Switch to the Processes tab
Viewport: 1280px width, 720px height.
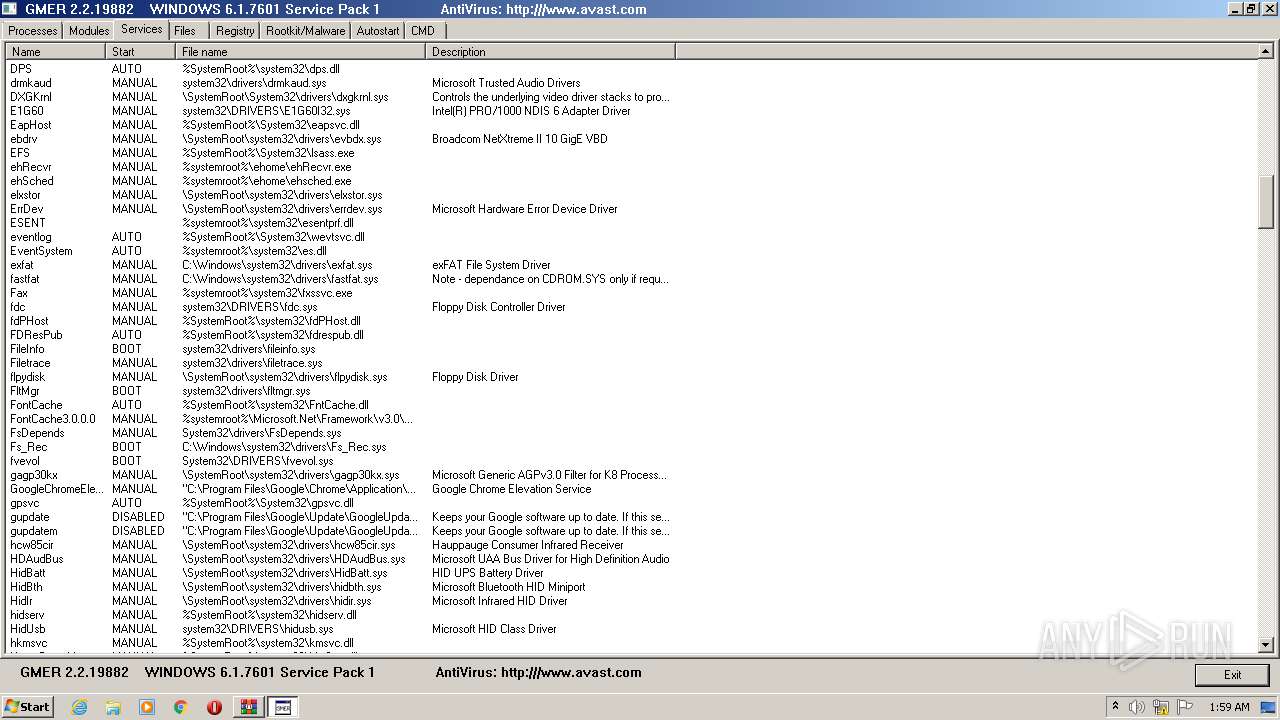pyautogui.click(x=33, y=31)
